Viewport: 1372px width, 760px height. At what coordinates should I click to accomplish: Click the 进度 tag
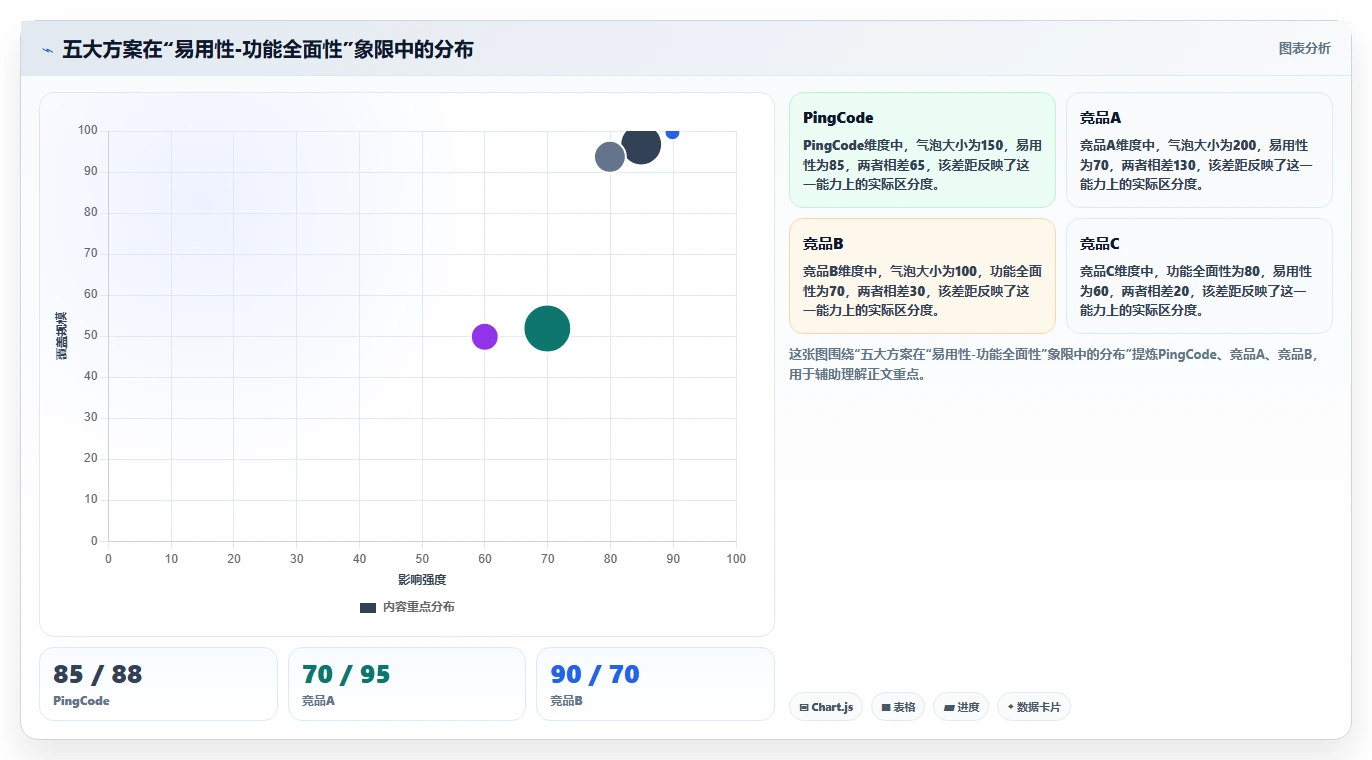(961, 707)
